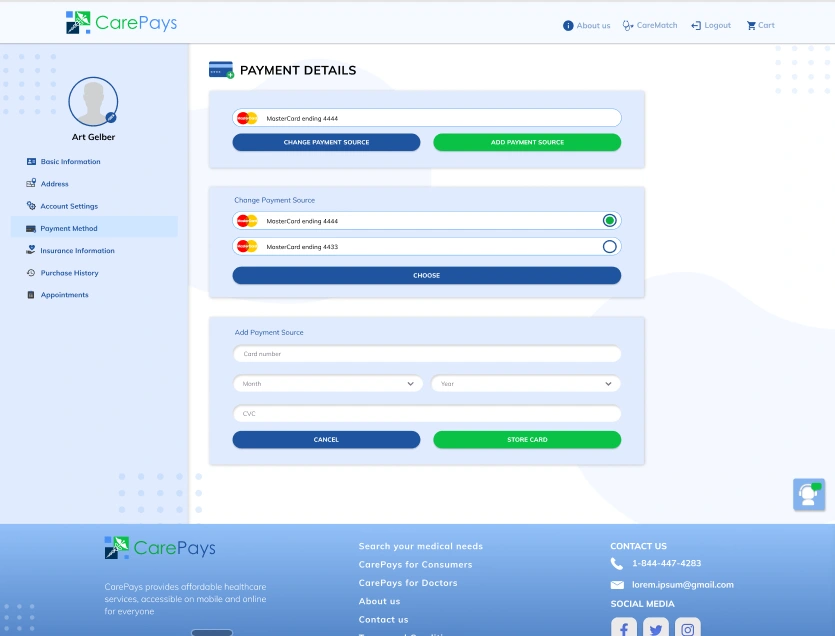Open the Instagram social media icon
Screen dimensions: 835x636
click(687, 629)
